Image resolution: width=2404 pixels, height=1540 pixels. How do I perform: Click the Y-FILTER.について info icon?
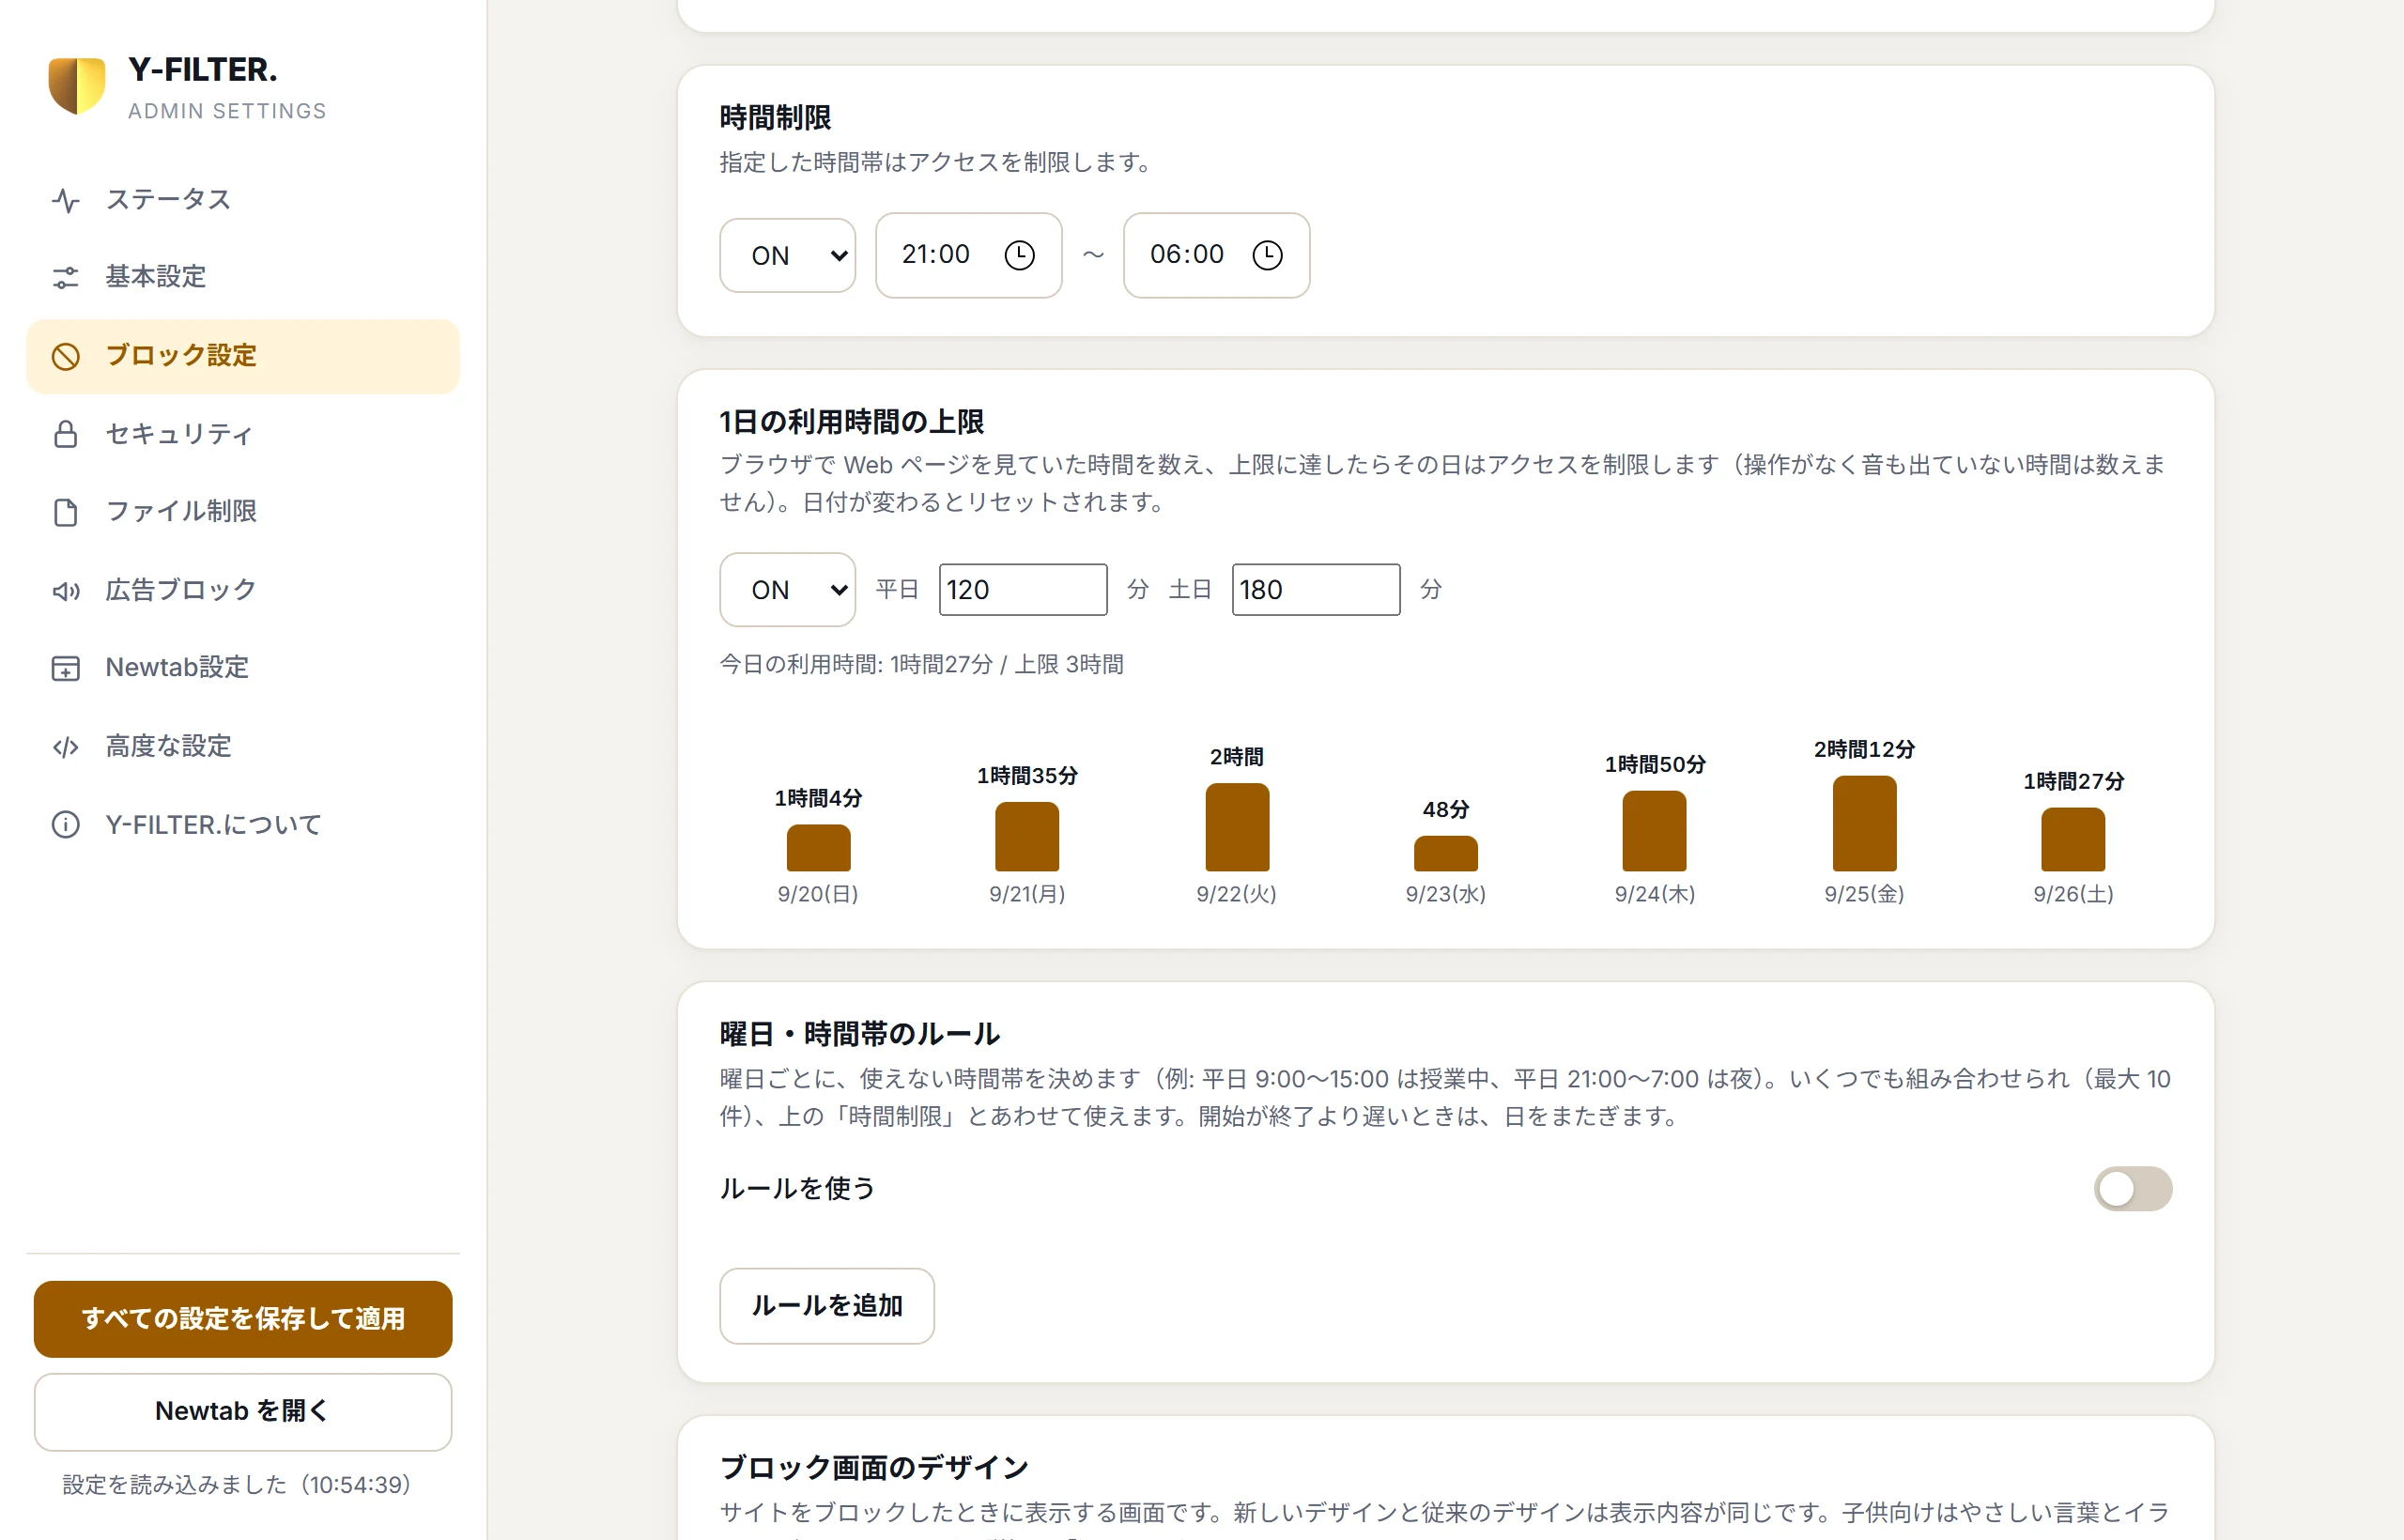tap(66, 825)
